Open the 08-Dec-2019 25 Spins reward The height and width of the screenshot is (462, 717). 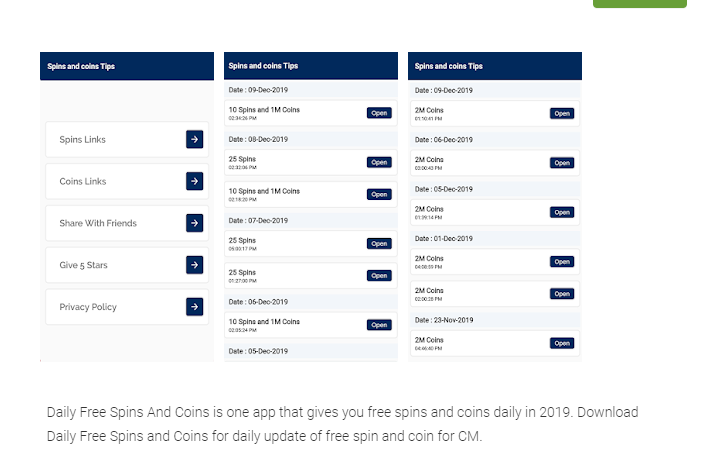pos(379,162)
